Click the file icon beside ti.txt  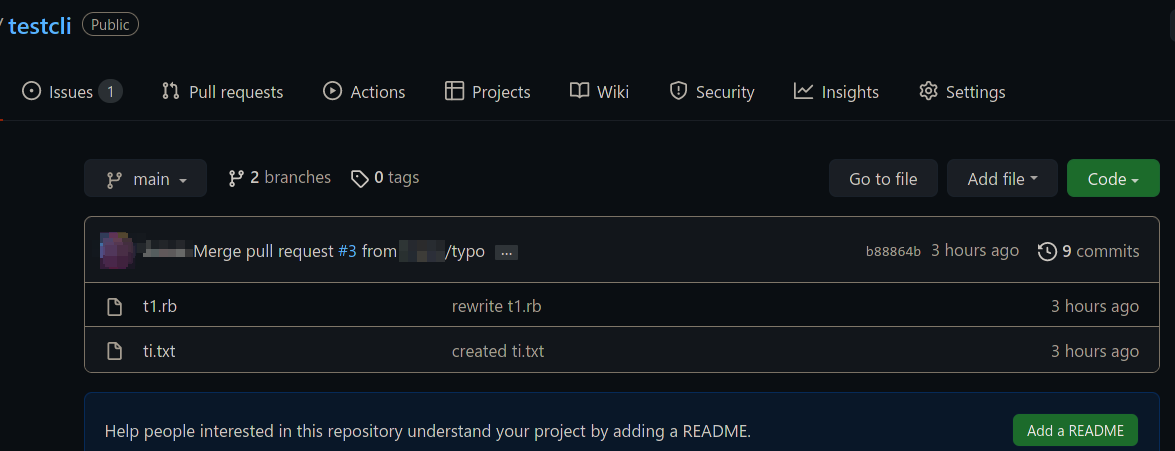pyautogui.click(x=115, y=351)
